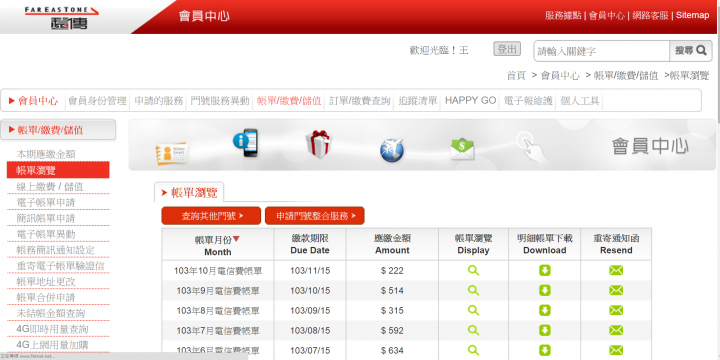Click the FarEasTone logo
This screenshot has width=720, height=360.
click(x=62, y=17)
